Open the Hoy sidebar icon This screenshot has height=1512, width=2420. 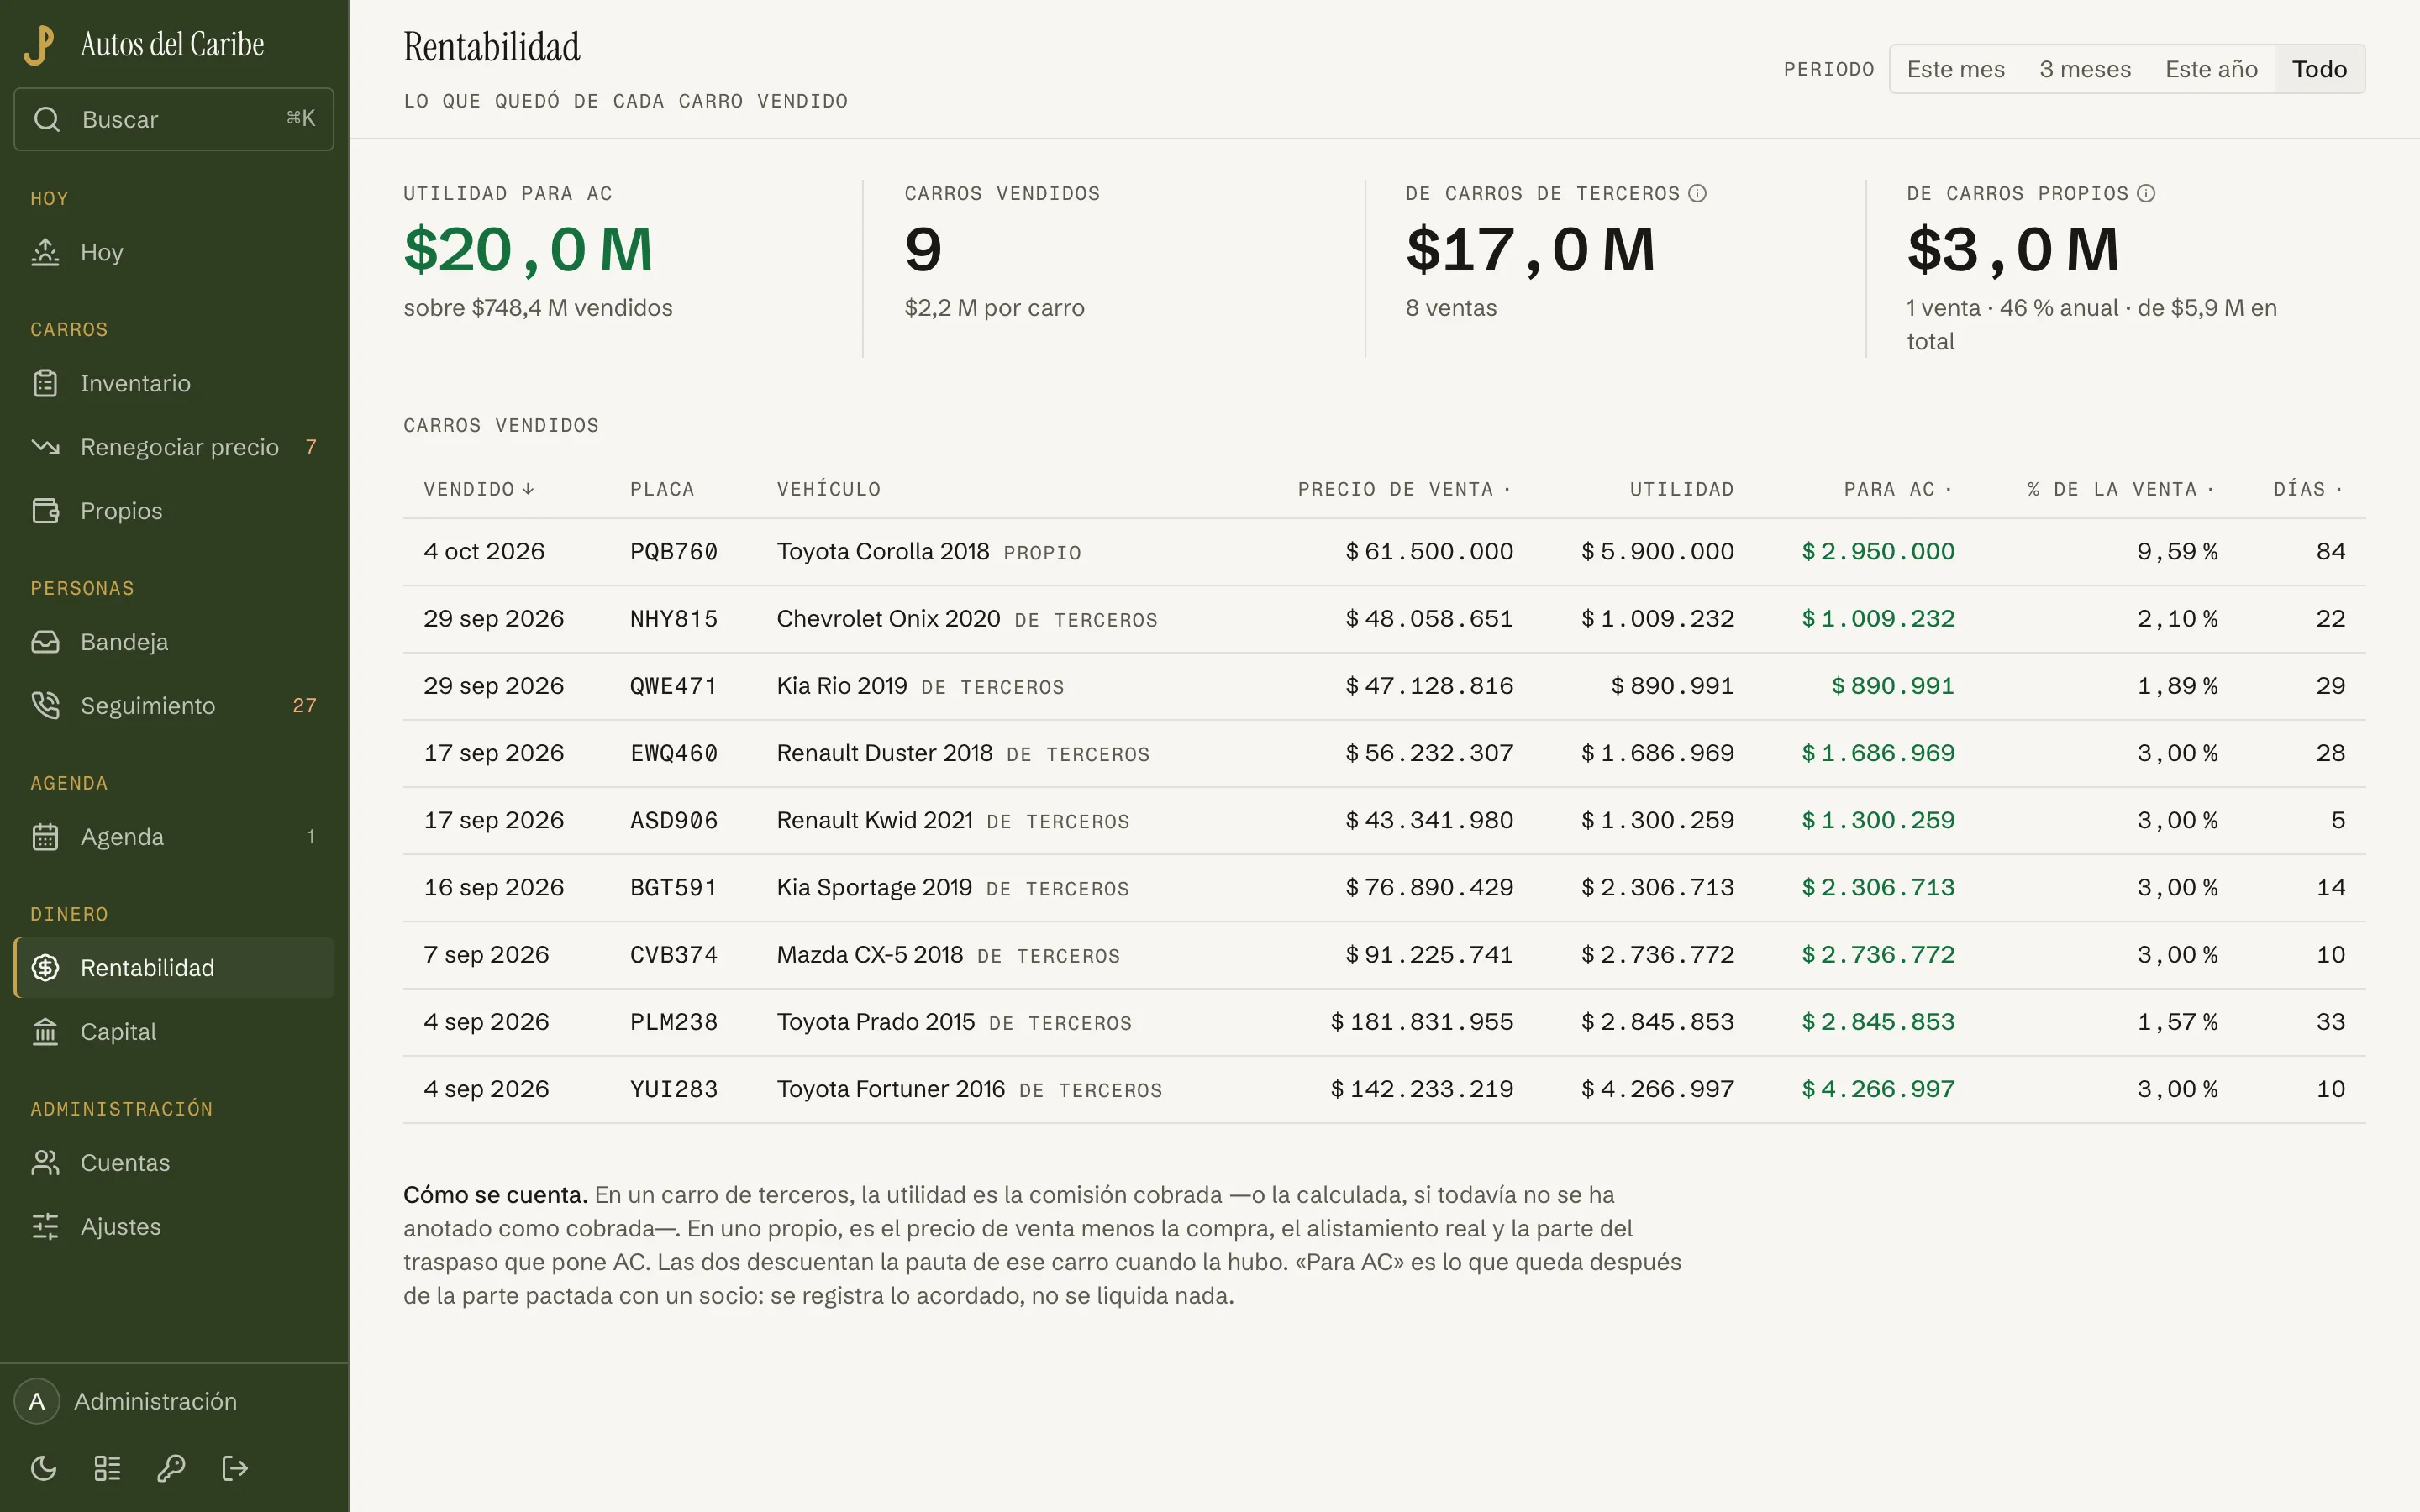point(45,252)
